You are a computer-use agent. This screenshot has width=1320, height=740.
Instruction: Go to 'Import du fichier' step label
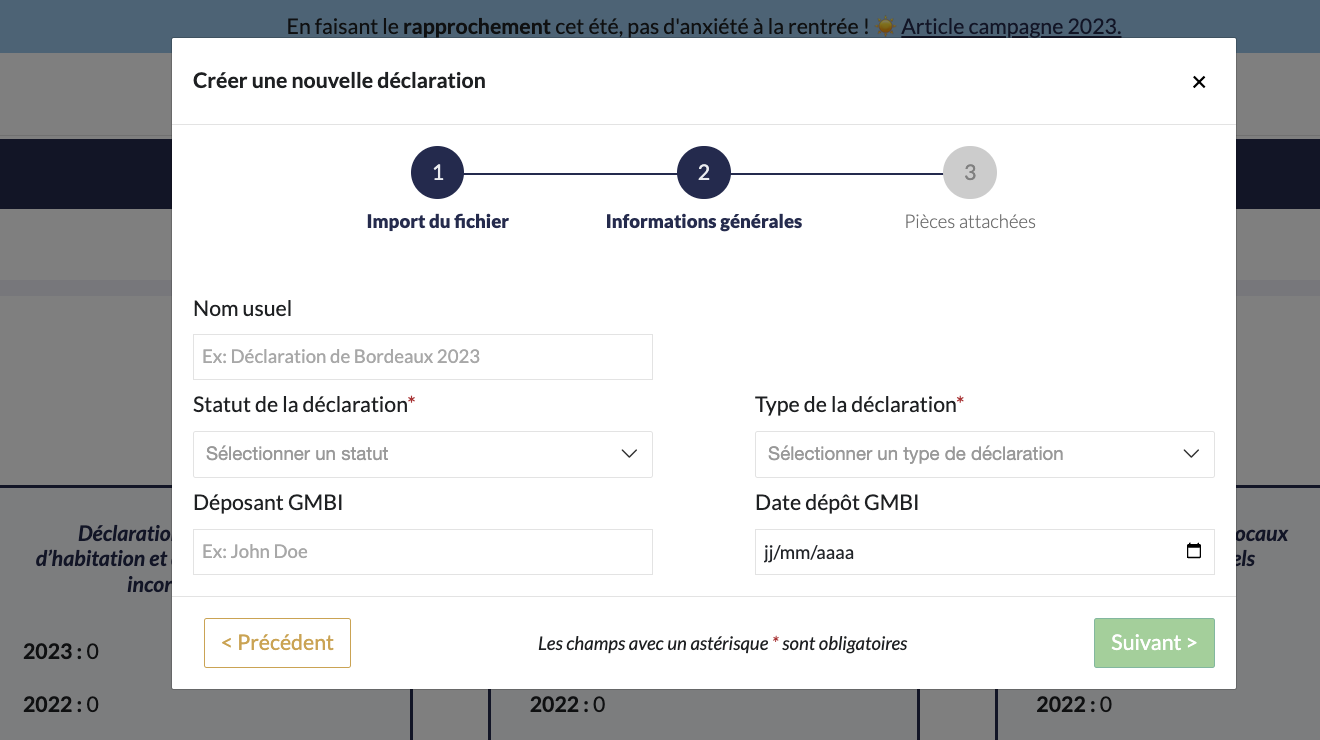click(438, 222)
